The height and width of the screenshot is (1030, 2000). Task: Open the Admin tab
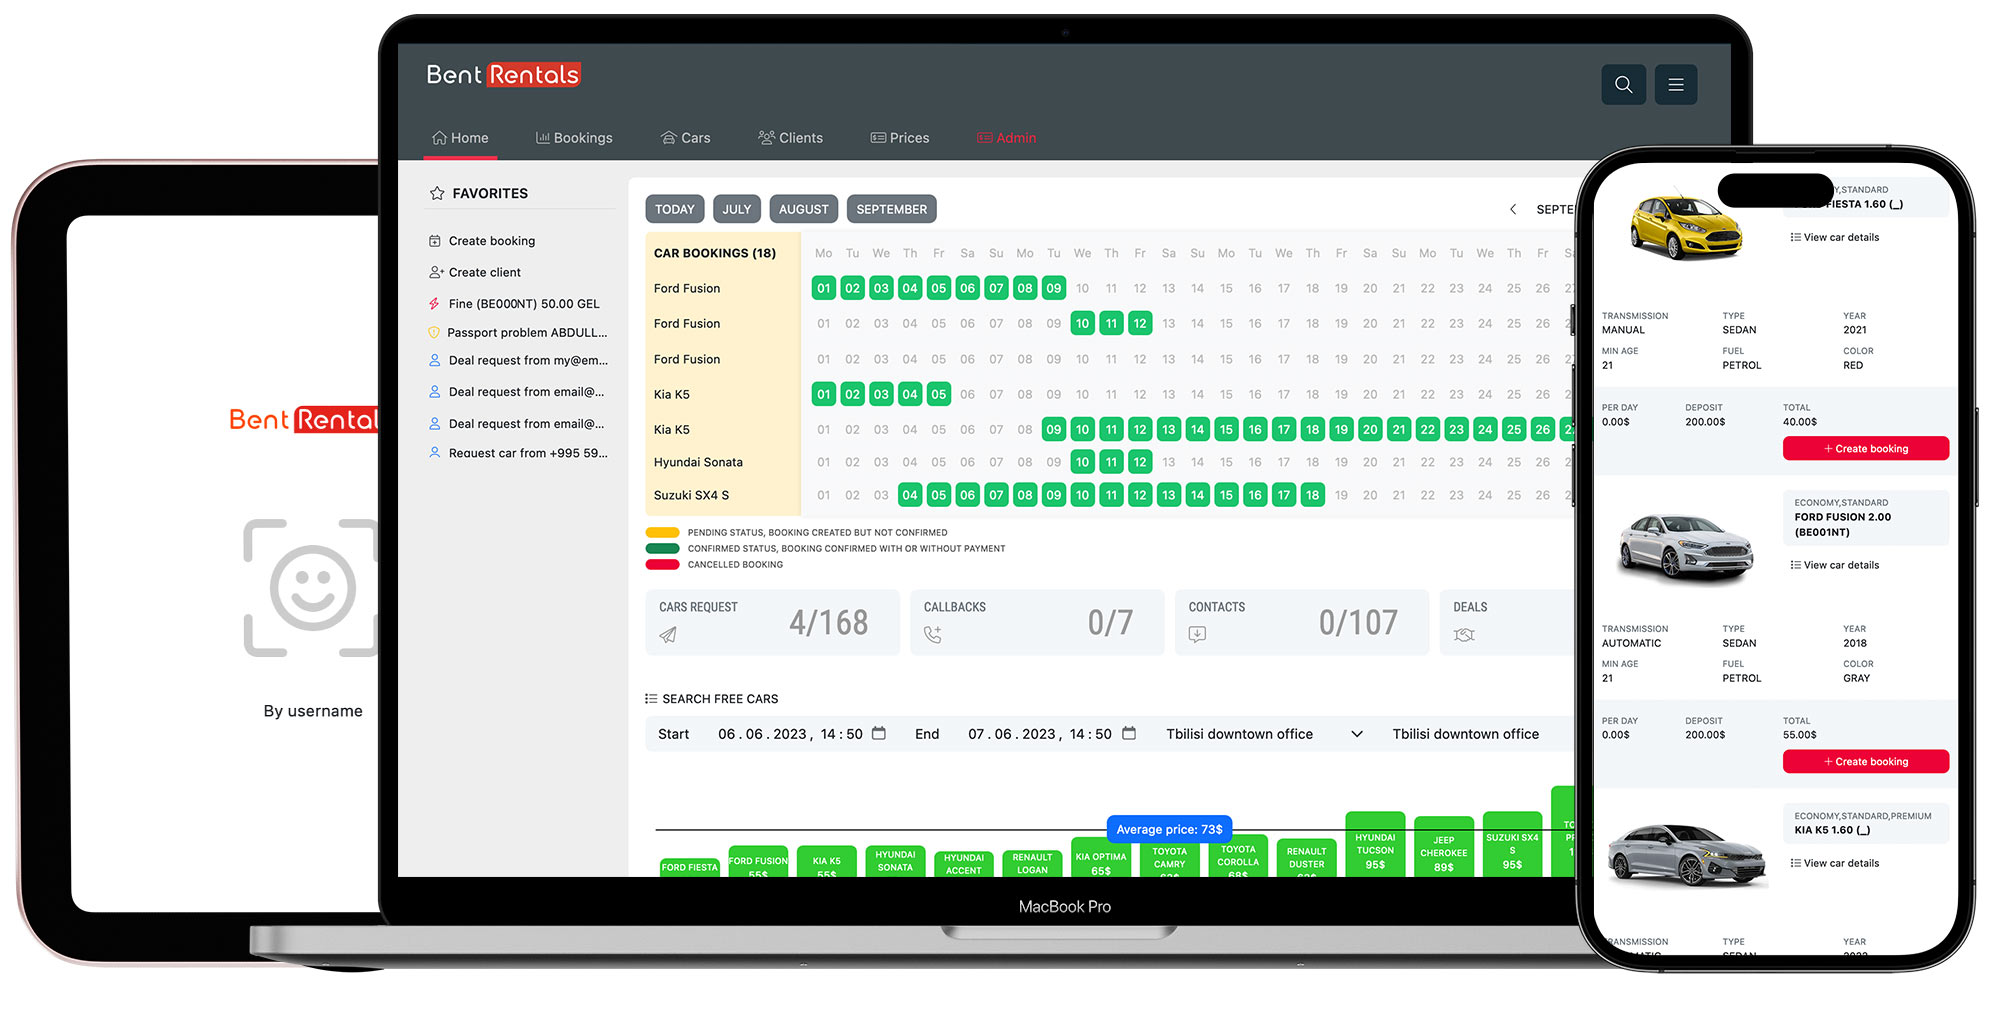[1007, 138]
